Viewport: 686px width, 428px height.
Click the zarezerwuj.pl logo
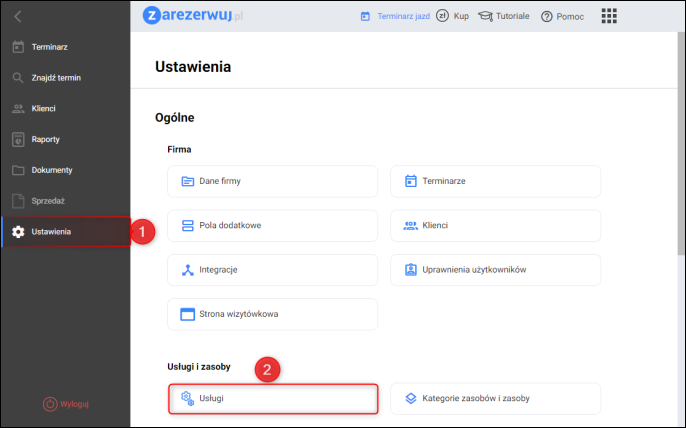coord(195,16)
